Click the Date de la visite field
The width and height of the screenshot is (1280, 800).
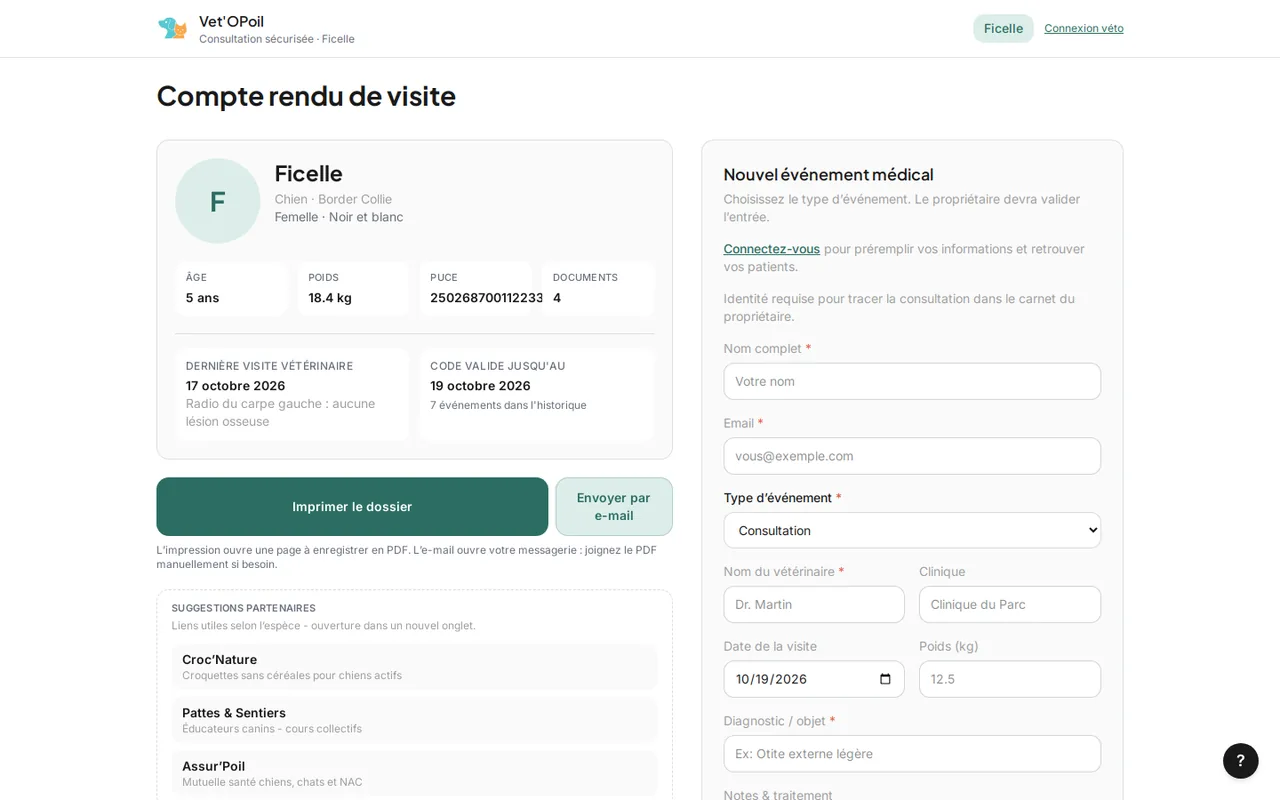814,679
